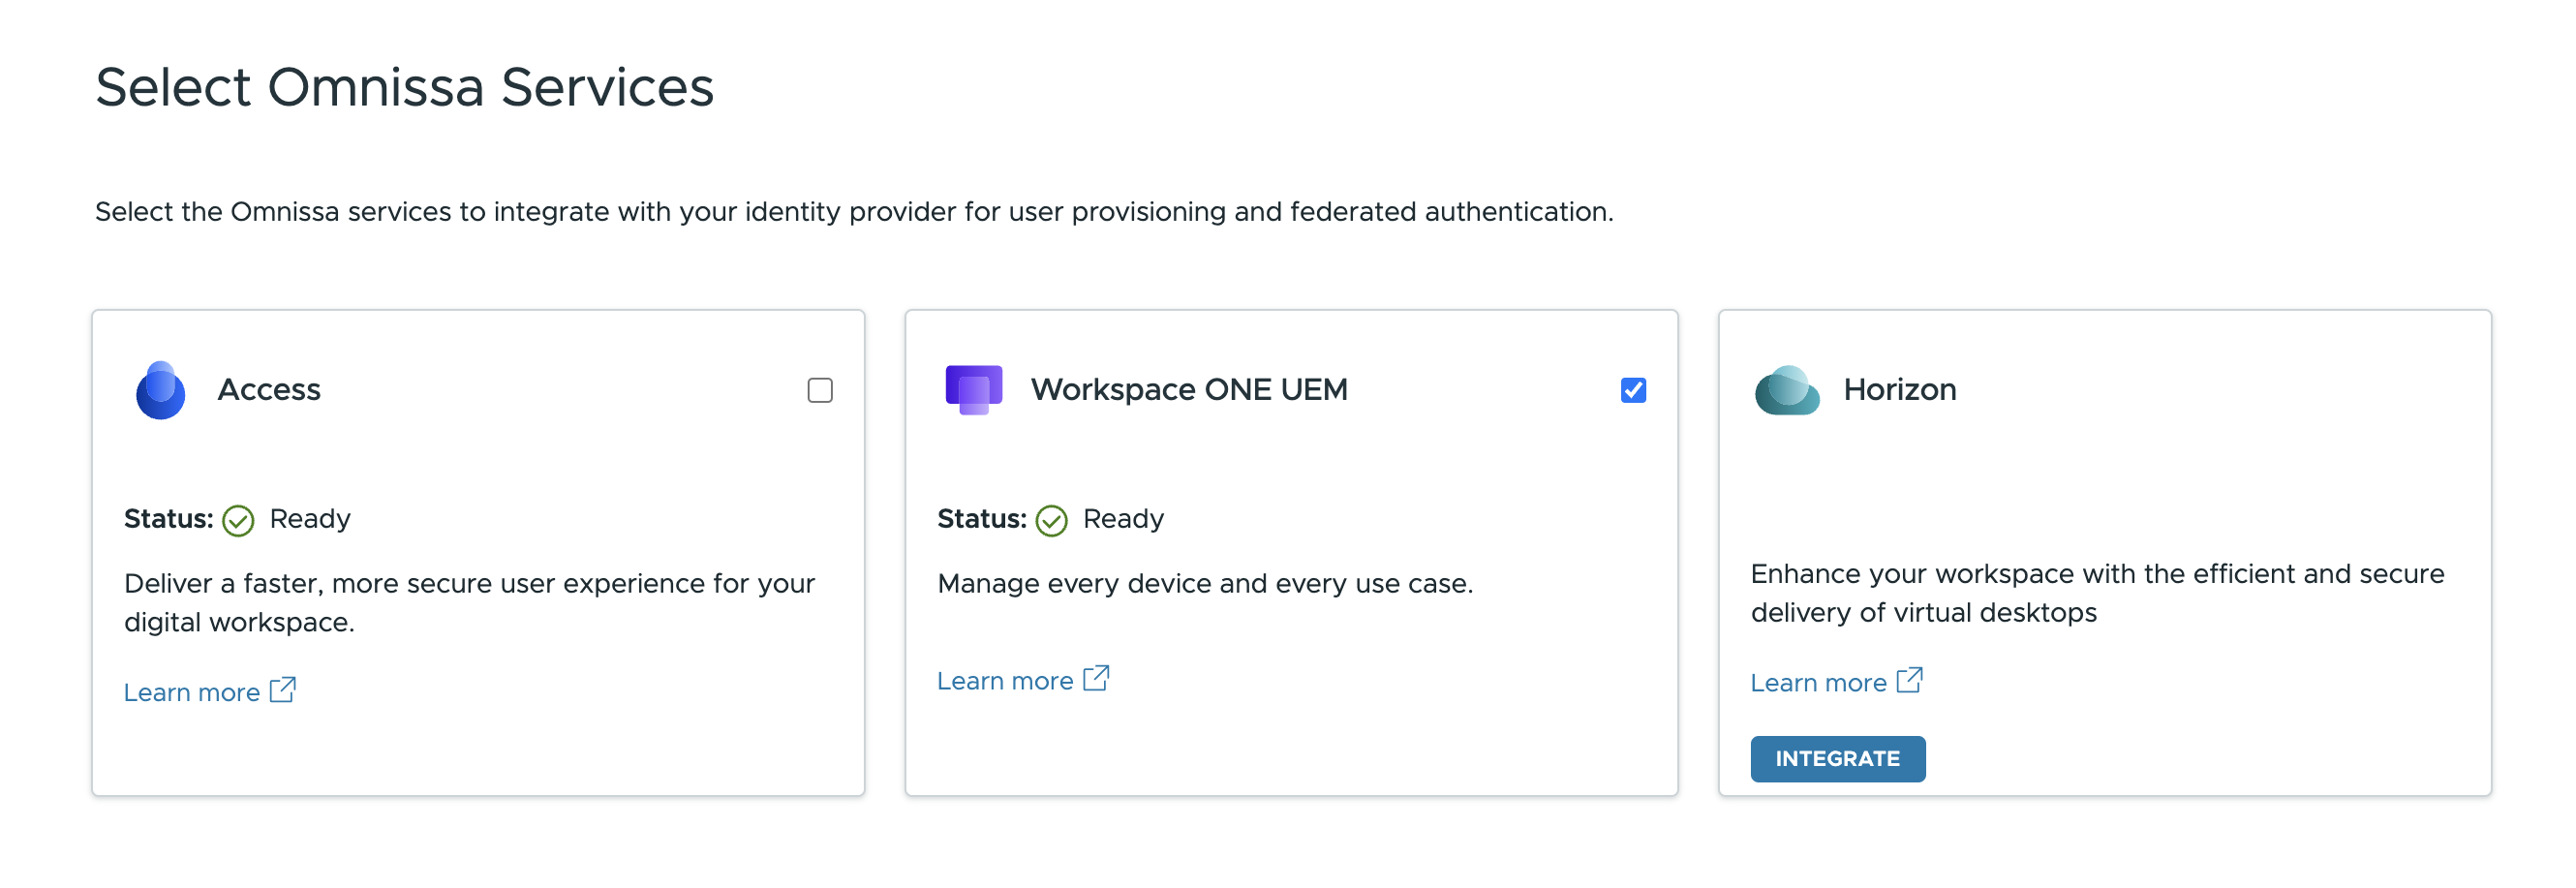Click "Ready" status text in Access card
The width and height of the screenshot is (2576, 888).
click(310, 519)
